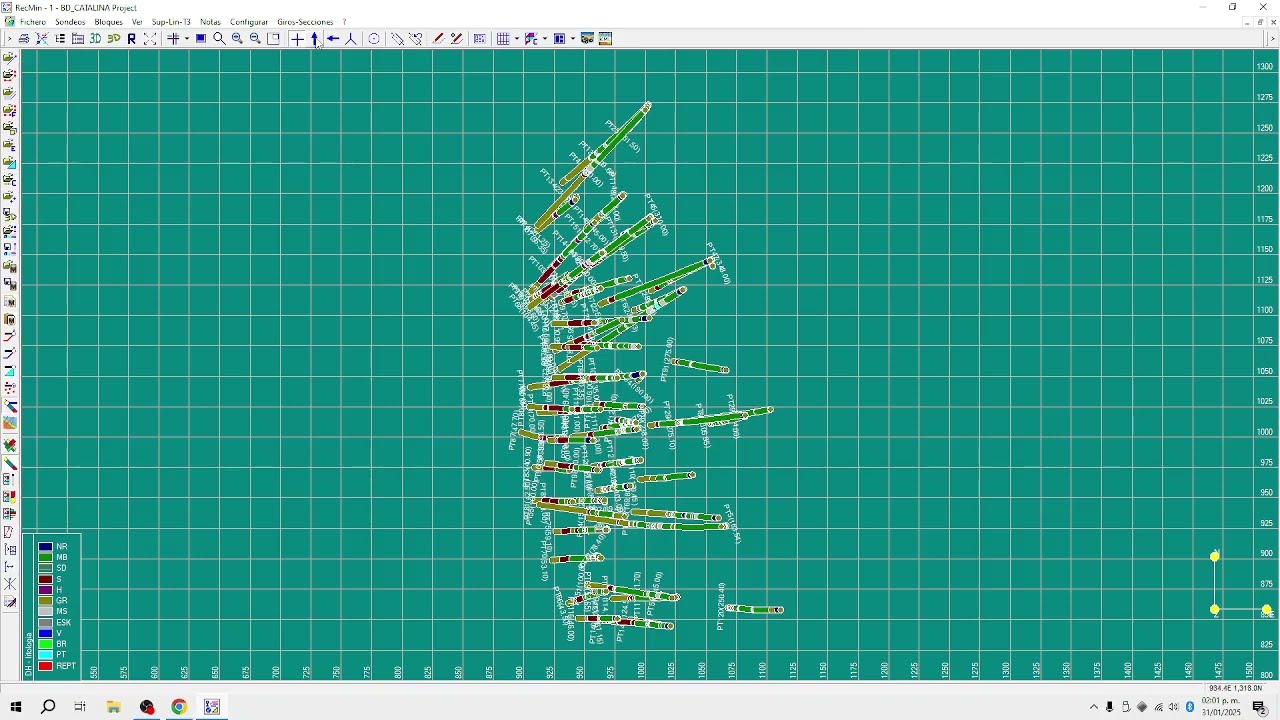
Task: Open the Fichero menu
Action: coord(32,22)
